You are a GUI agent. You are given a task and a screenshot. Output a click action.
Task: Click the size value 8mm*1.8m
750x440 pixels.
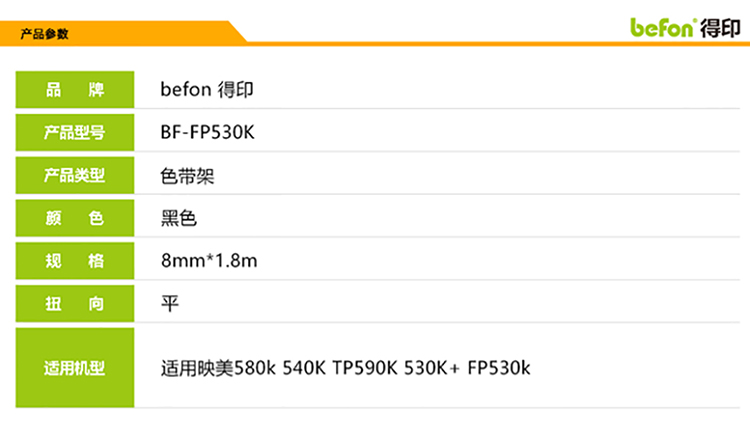click(210, 261)
